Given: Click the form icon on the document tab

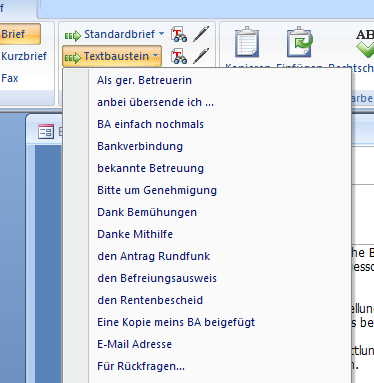Looking at the screenshot, I should point(46,131).
